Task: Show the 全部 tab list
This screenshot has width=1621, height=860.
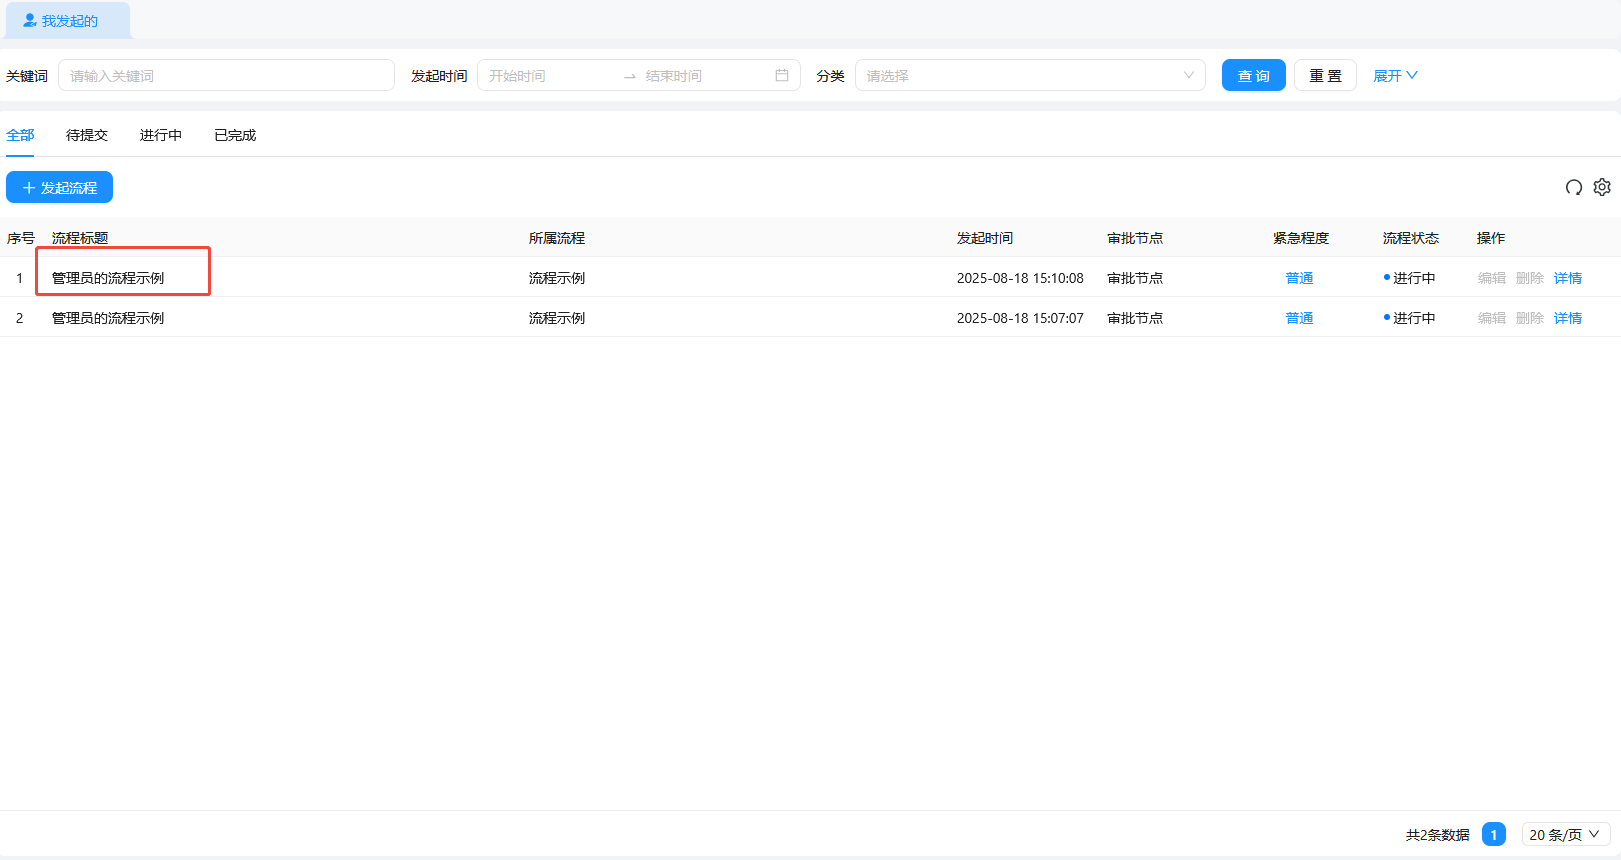Action: (x=20, y=135)
